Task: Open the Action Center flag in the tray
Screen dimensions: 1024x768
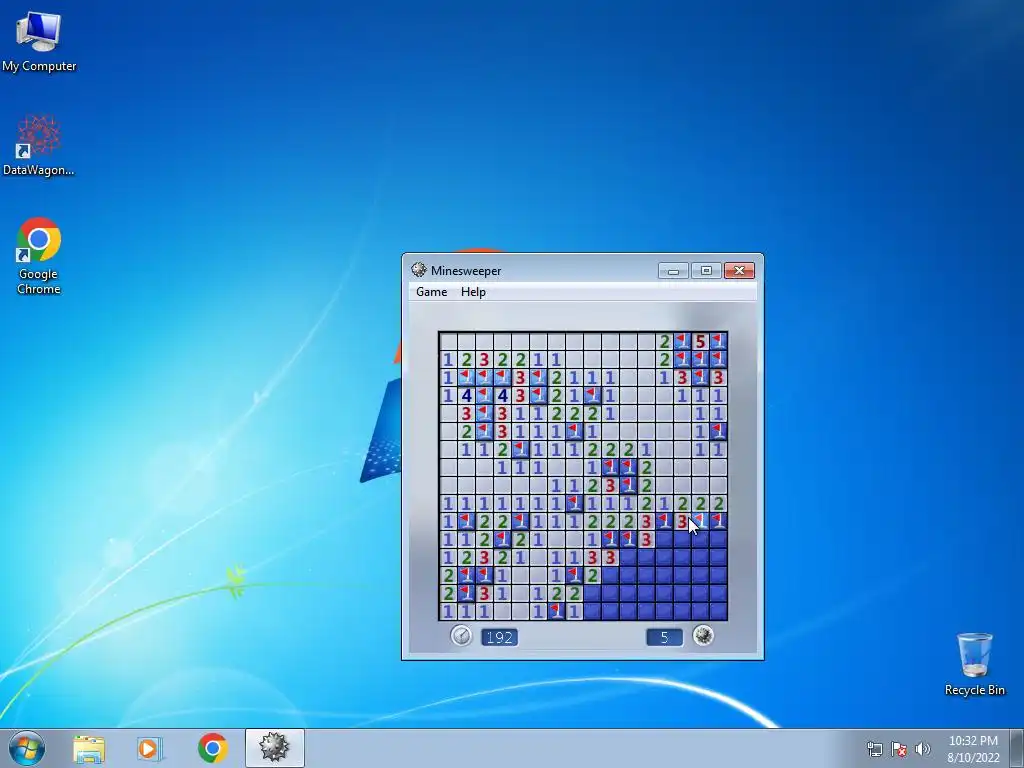Action: [899, 749]
